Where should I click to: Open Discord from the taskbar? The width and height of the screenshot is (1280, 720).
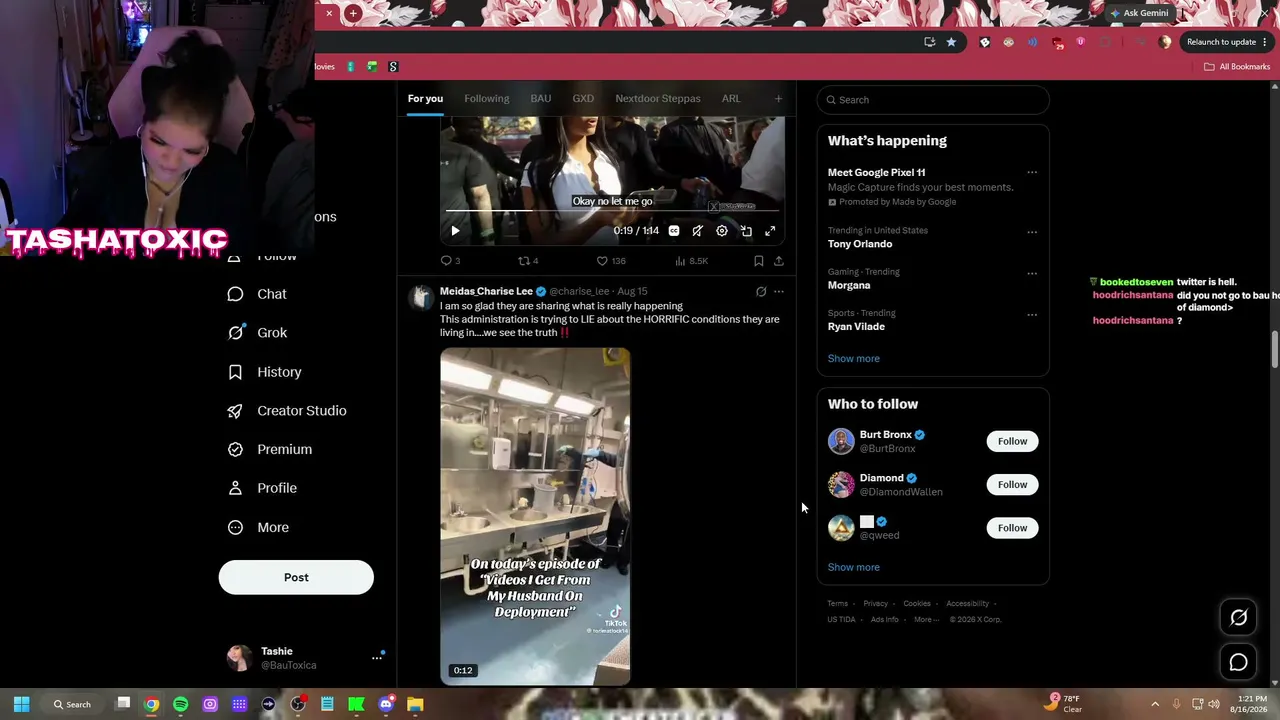coord(386,704)
